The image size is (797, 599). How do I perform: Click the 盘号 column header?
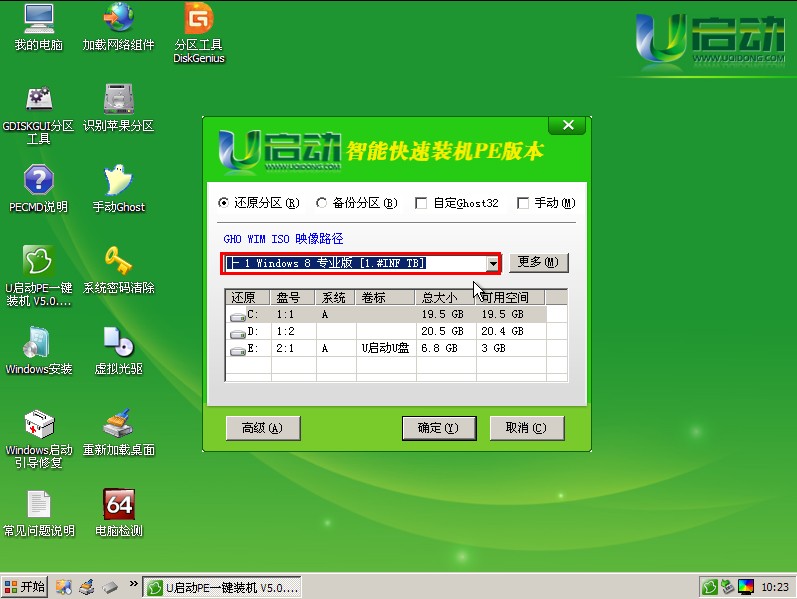tap(293, 297)
